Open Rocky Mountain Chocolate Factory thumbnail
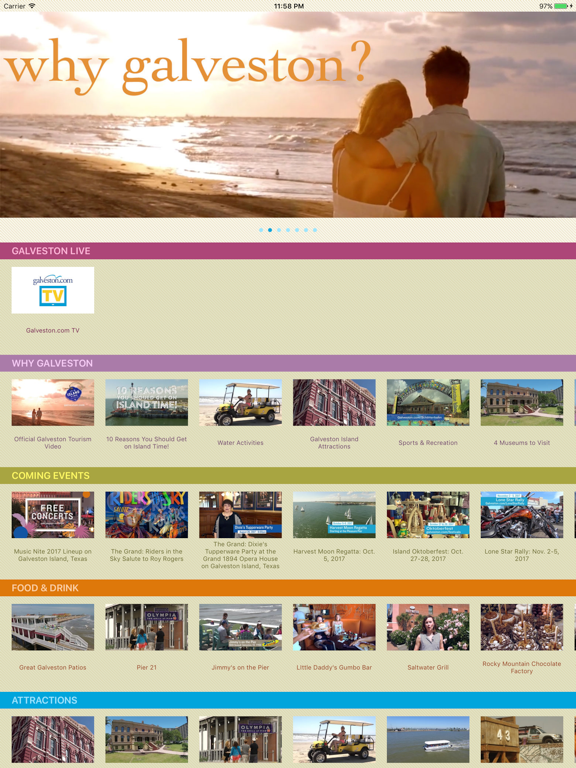 coord(522,627)
